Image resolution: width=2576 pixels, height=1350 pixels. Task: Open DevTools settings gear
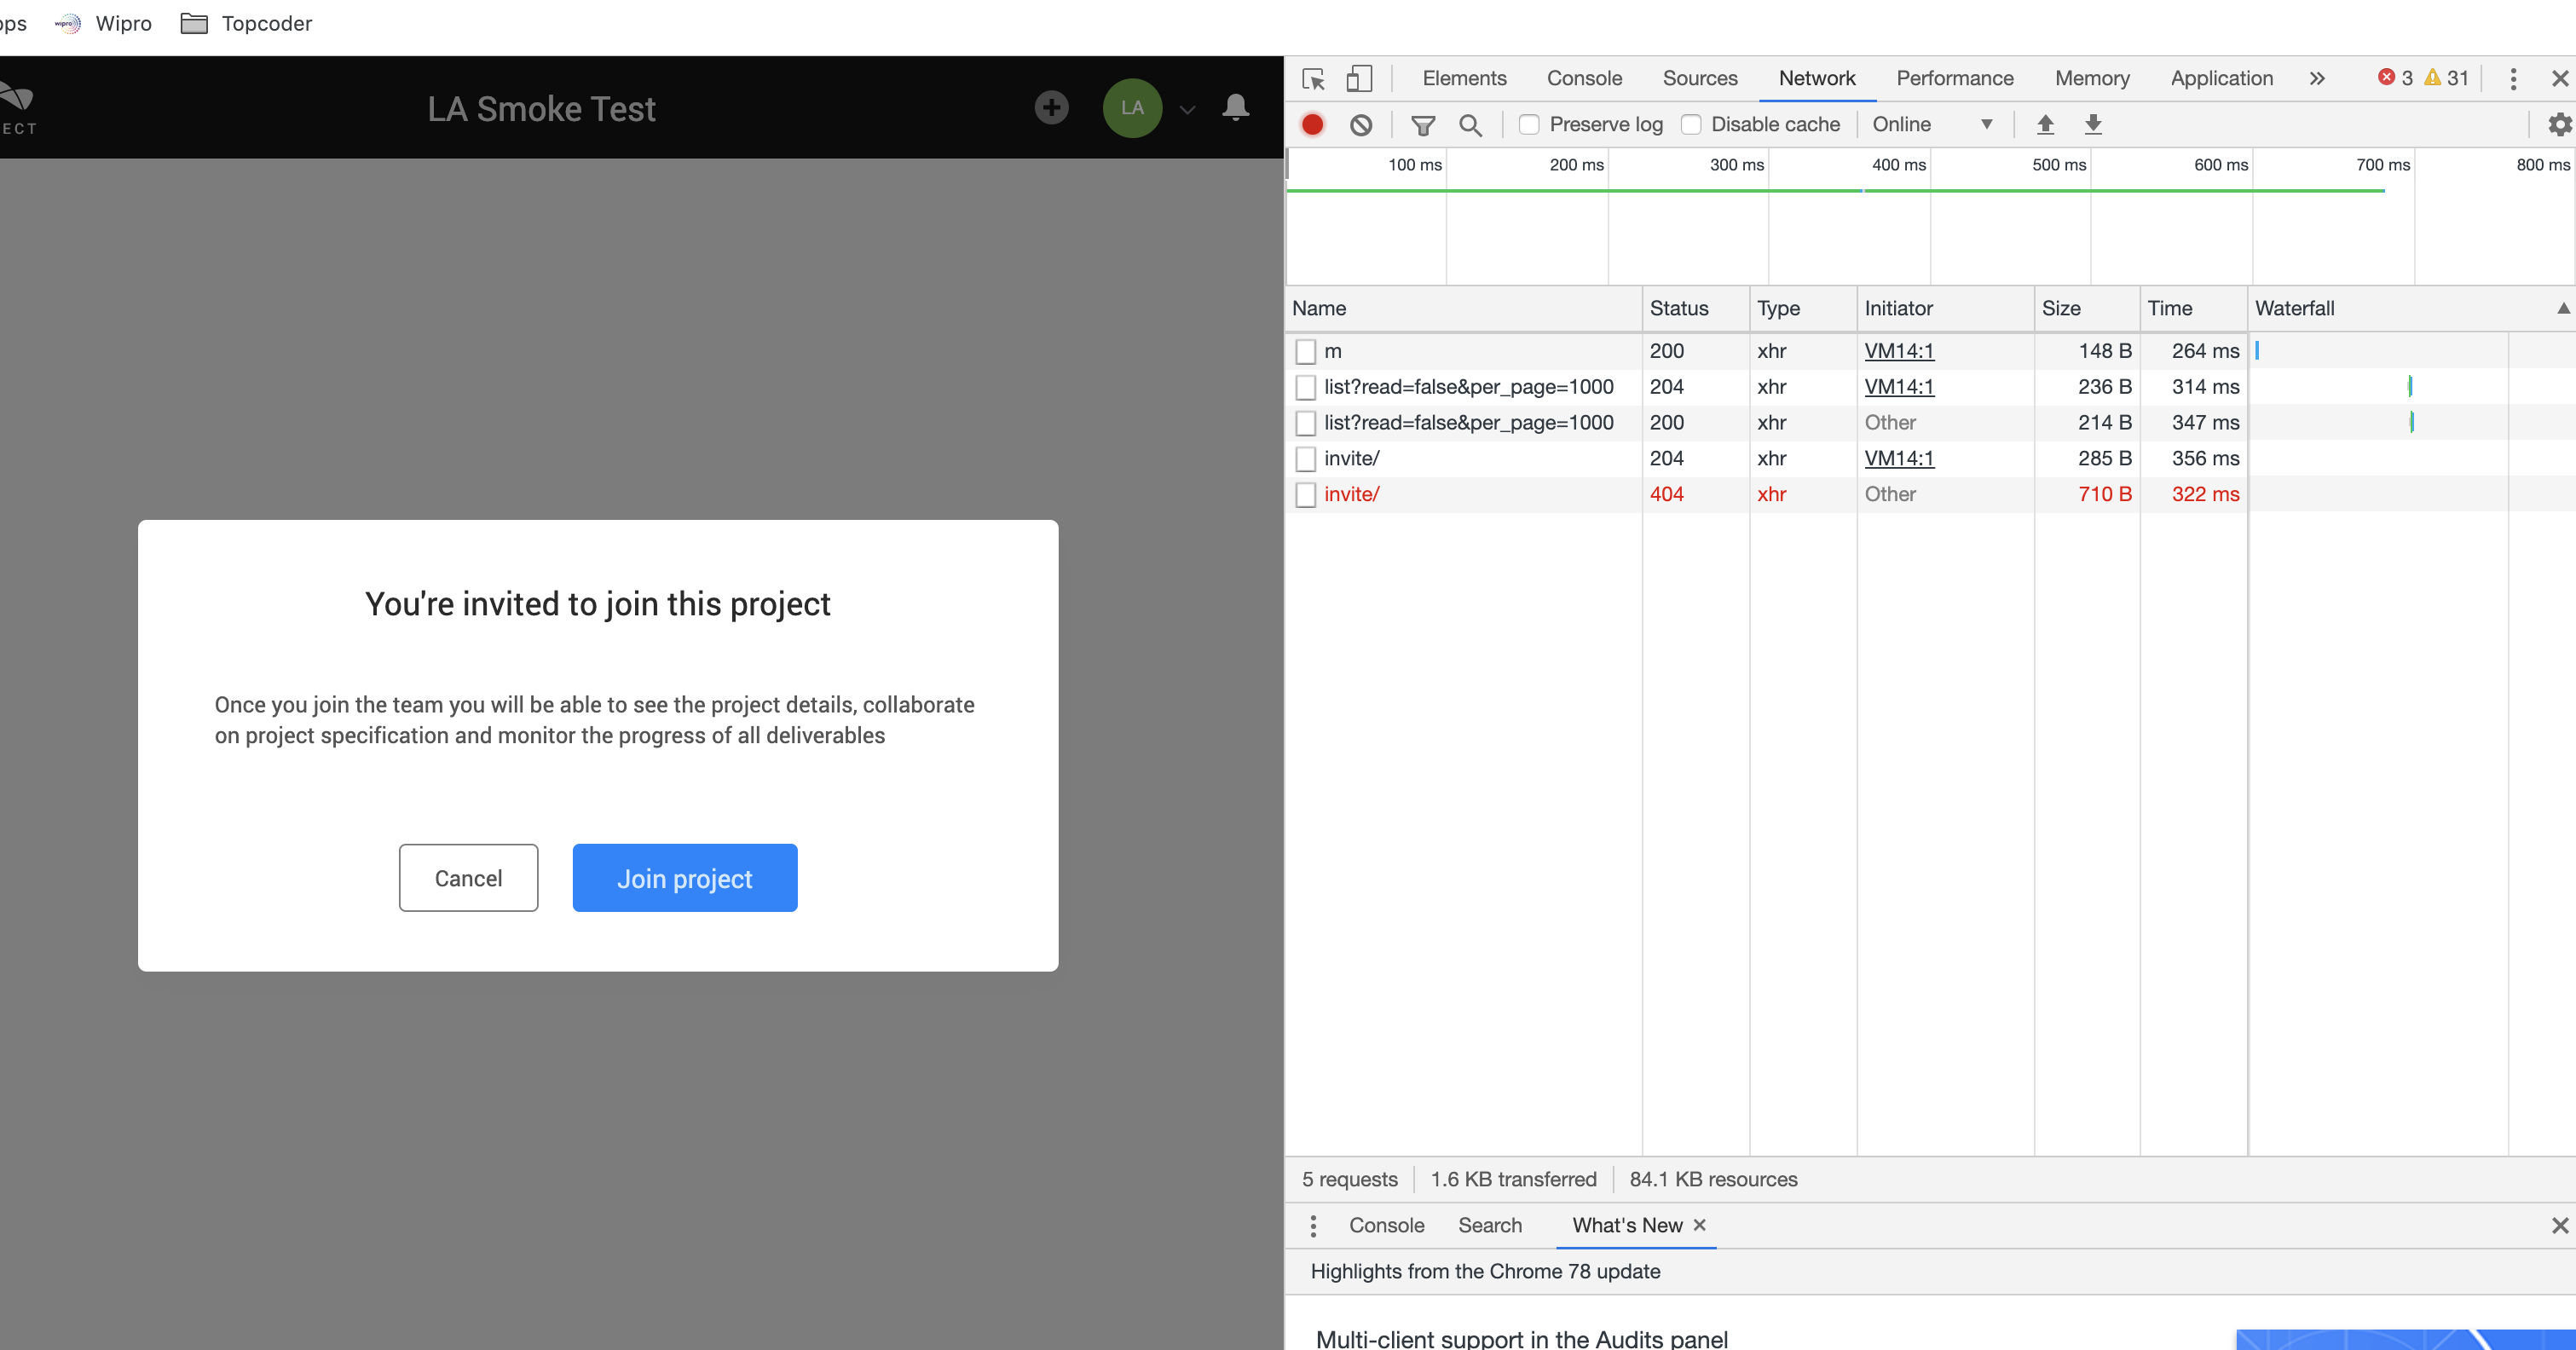click(2559, 124)
